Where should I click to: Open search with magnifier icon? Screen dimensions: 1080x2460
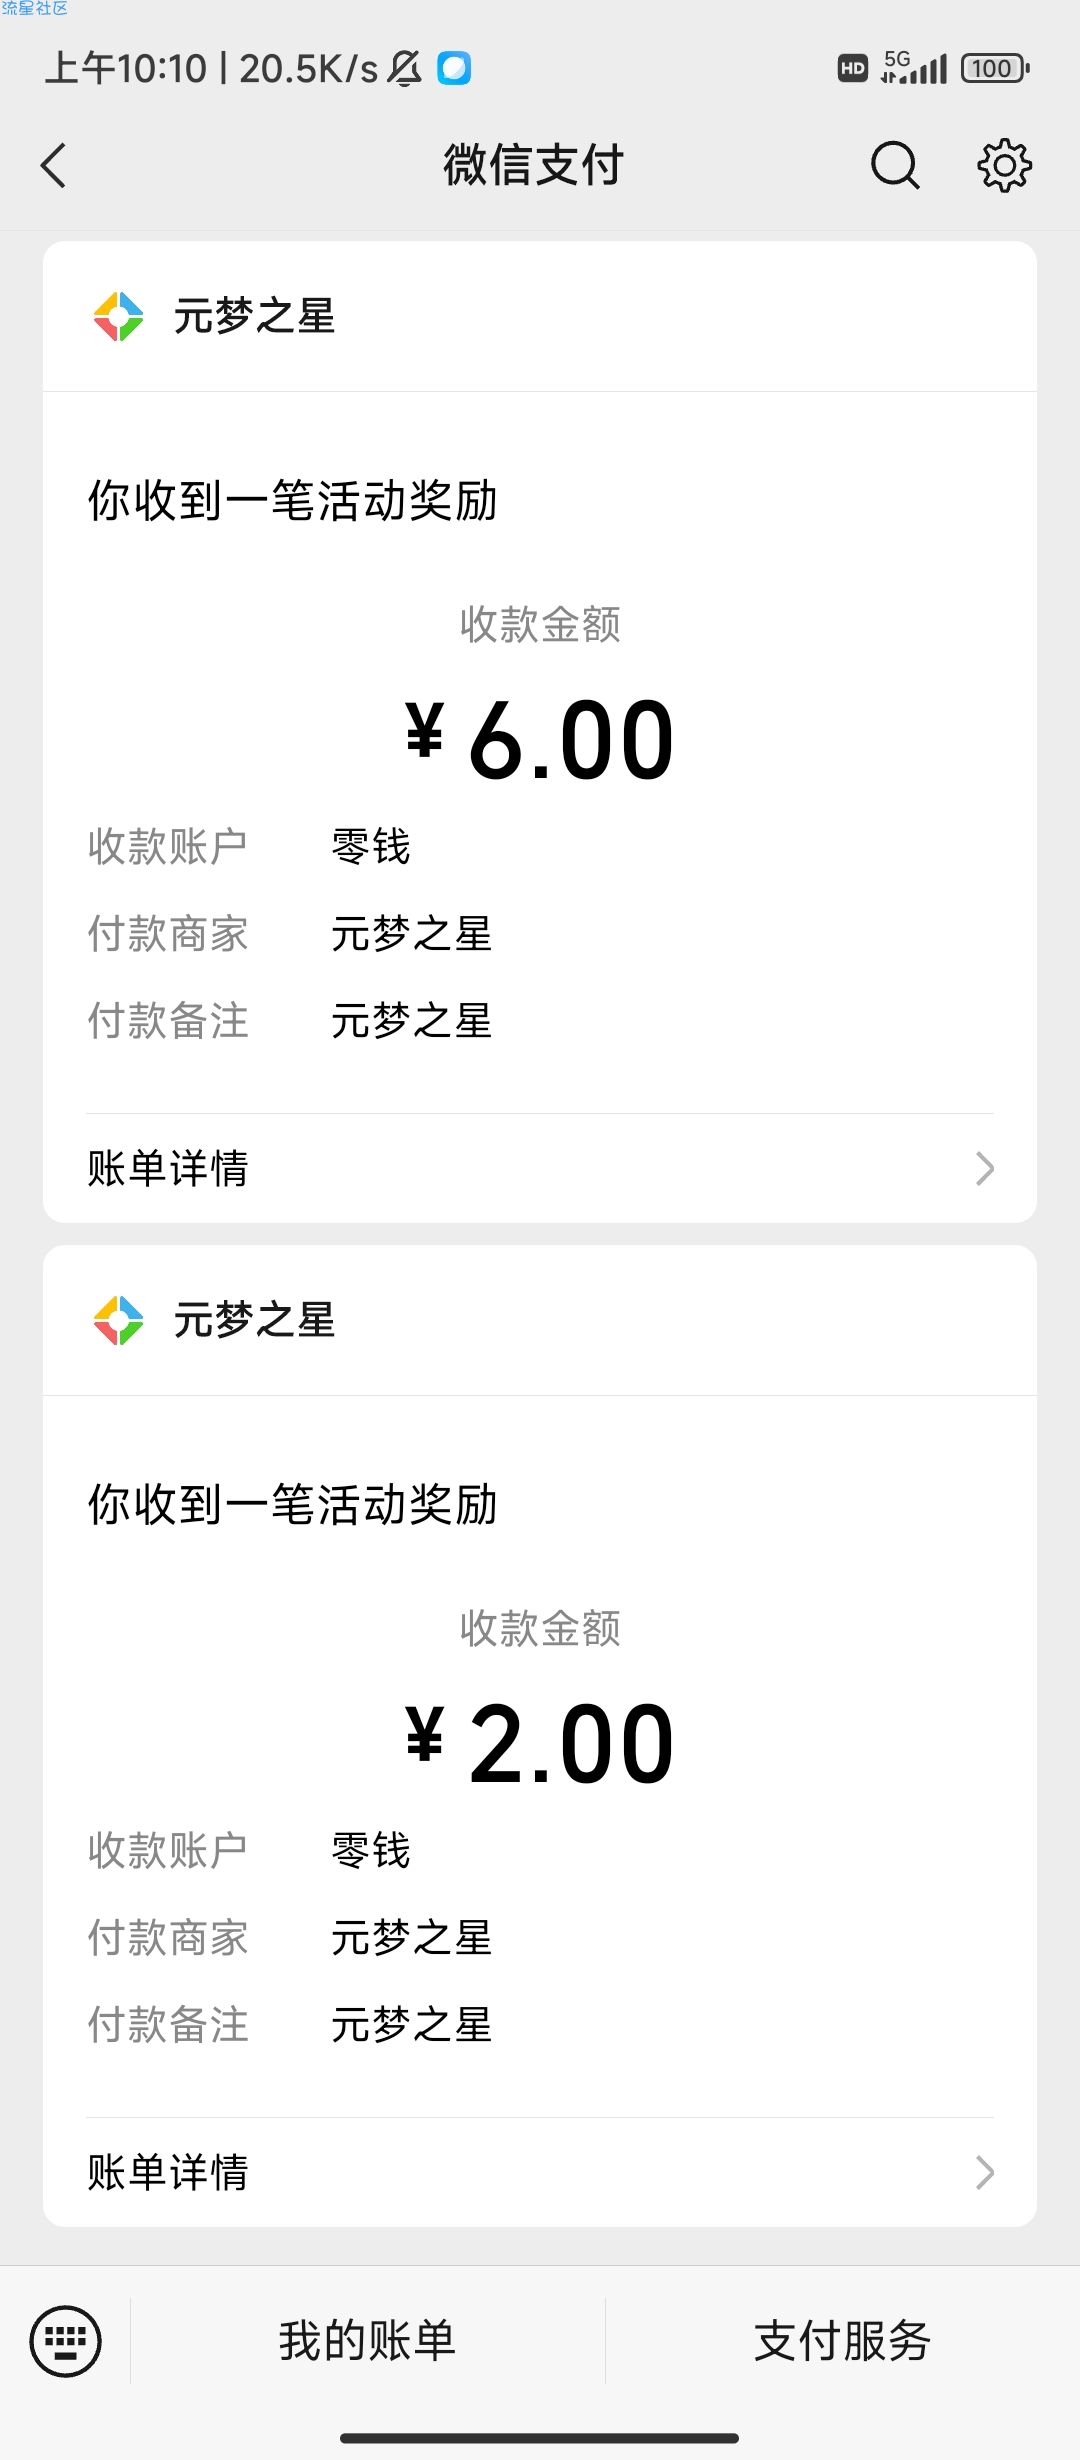(x=895, y=165)
